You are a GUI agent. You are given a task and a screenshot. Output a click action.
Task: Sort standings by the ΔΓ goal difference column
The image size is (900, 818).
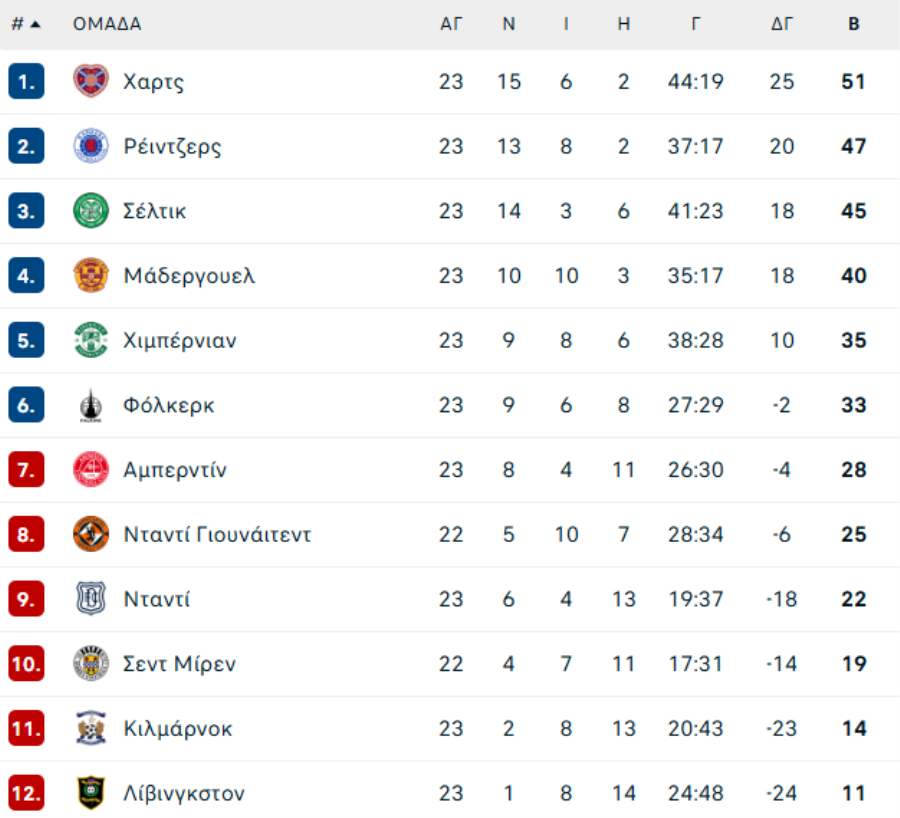pyautogui.click(x=781, y=24)
